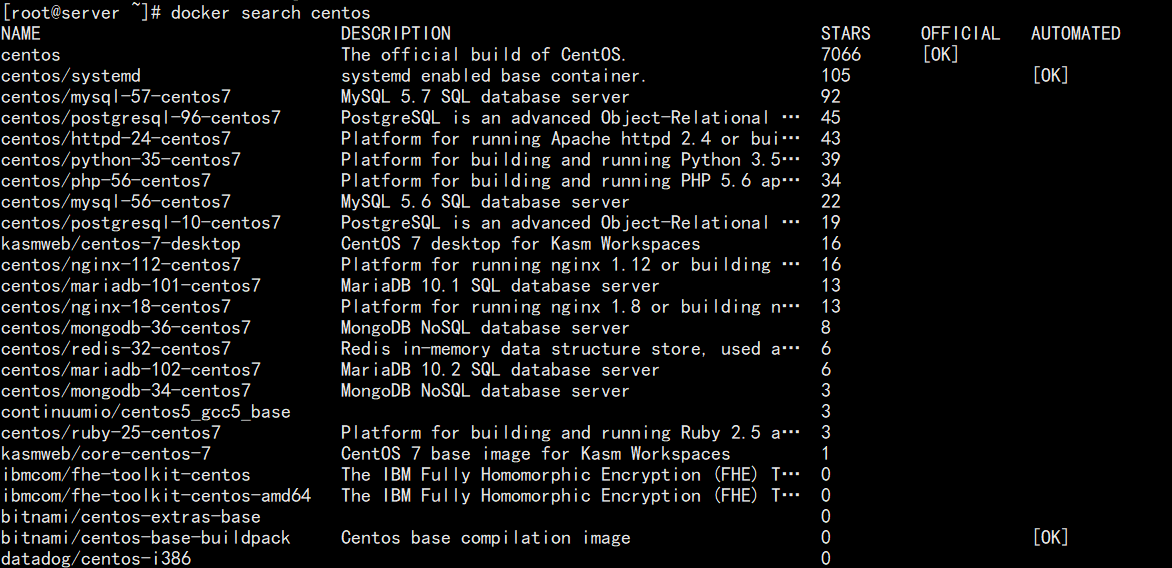Image resolution: width=1172 pixels, height=568 pixels.
Task: Click the star count 92
Action: pyautogui.click(x=830, y=96)
